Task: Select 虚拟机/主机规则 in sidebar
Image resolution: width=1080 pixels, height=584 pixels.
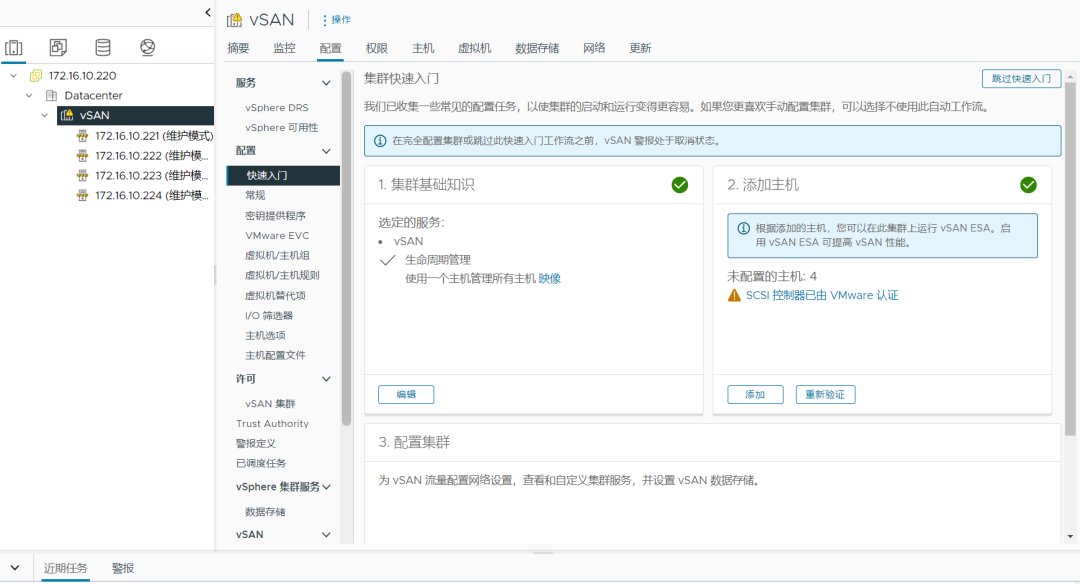Action: [x=282, y=275]
